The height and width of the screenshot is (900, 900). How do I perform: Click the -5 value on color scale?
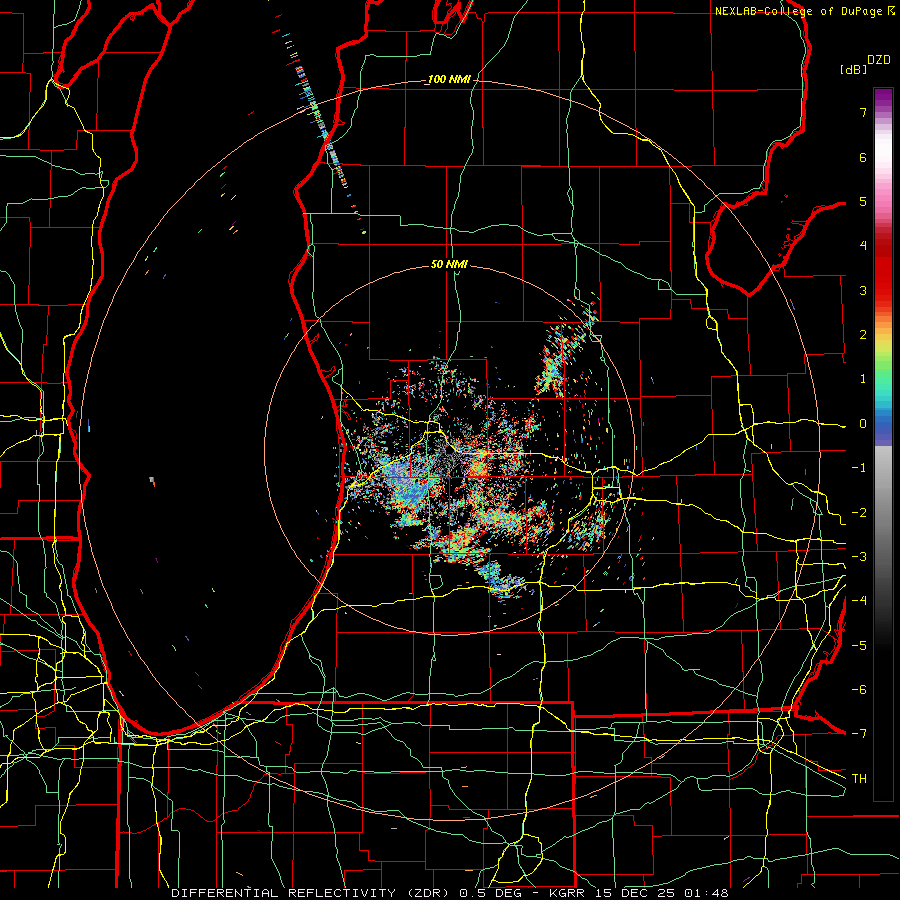(859, 646)
